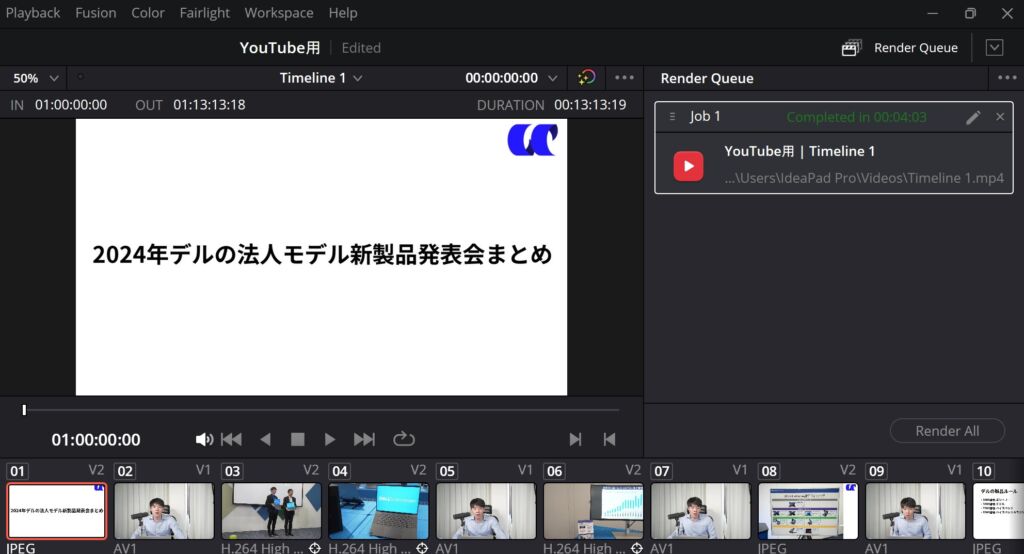Select clip 05 thumbnail
The image size is (1024, 554).
pos(486,511)
